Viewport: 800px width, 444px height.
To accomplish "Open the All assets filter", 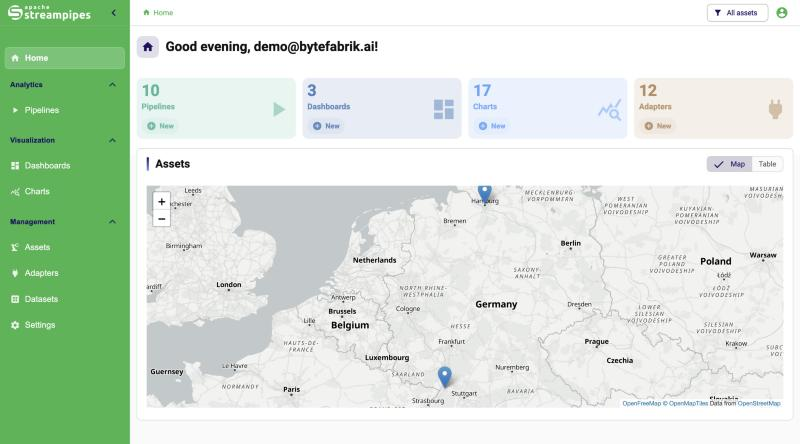I will click(x=737, y=13).
